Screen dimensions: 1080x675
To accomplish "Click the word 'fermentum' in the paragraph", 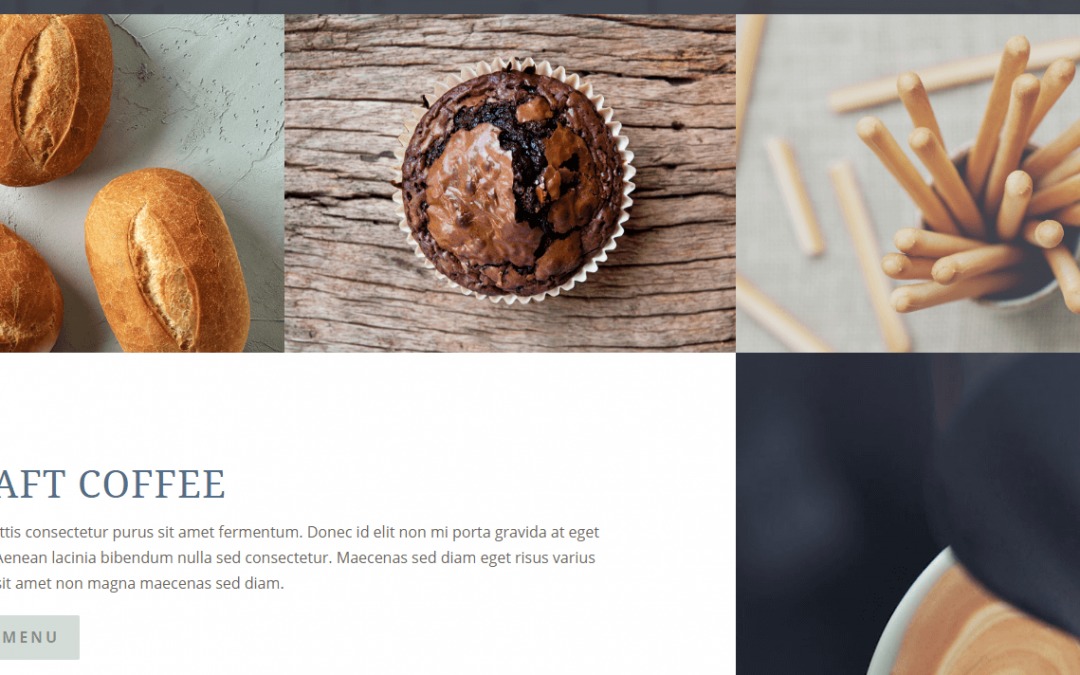I will tap(264, 532).
